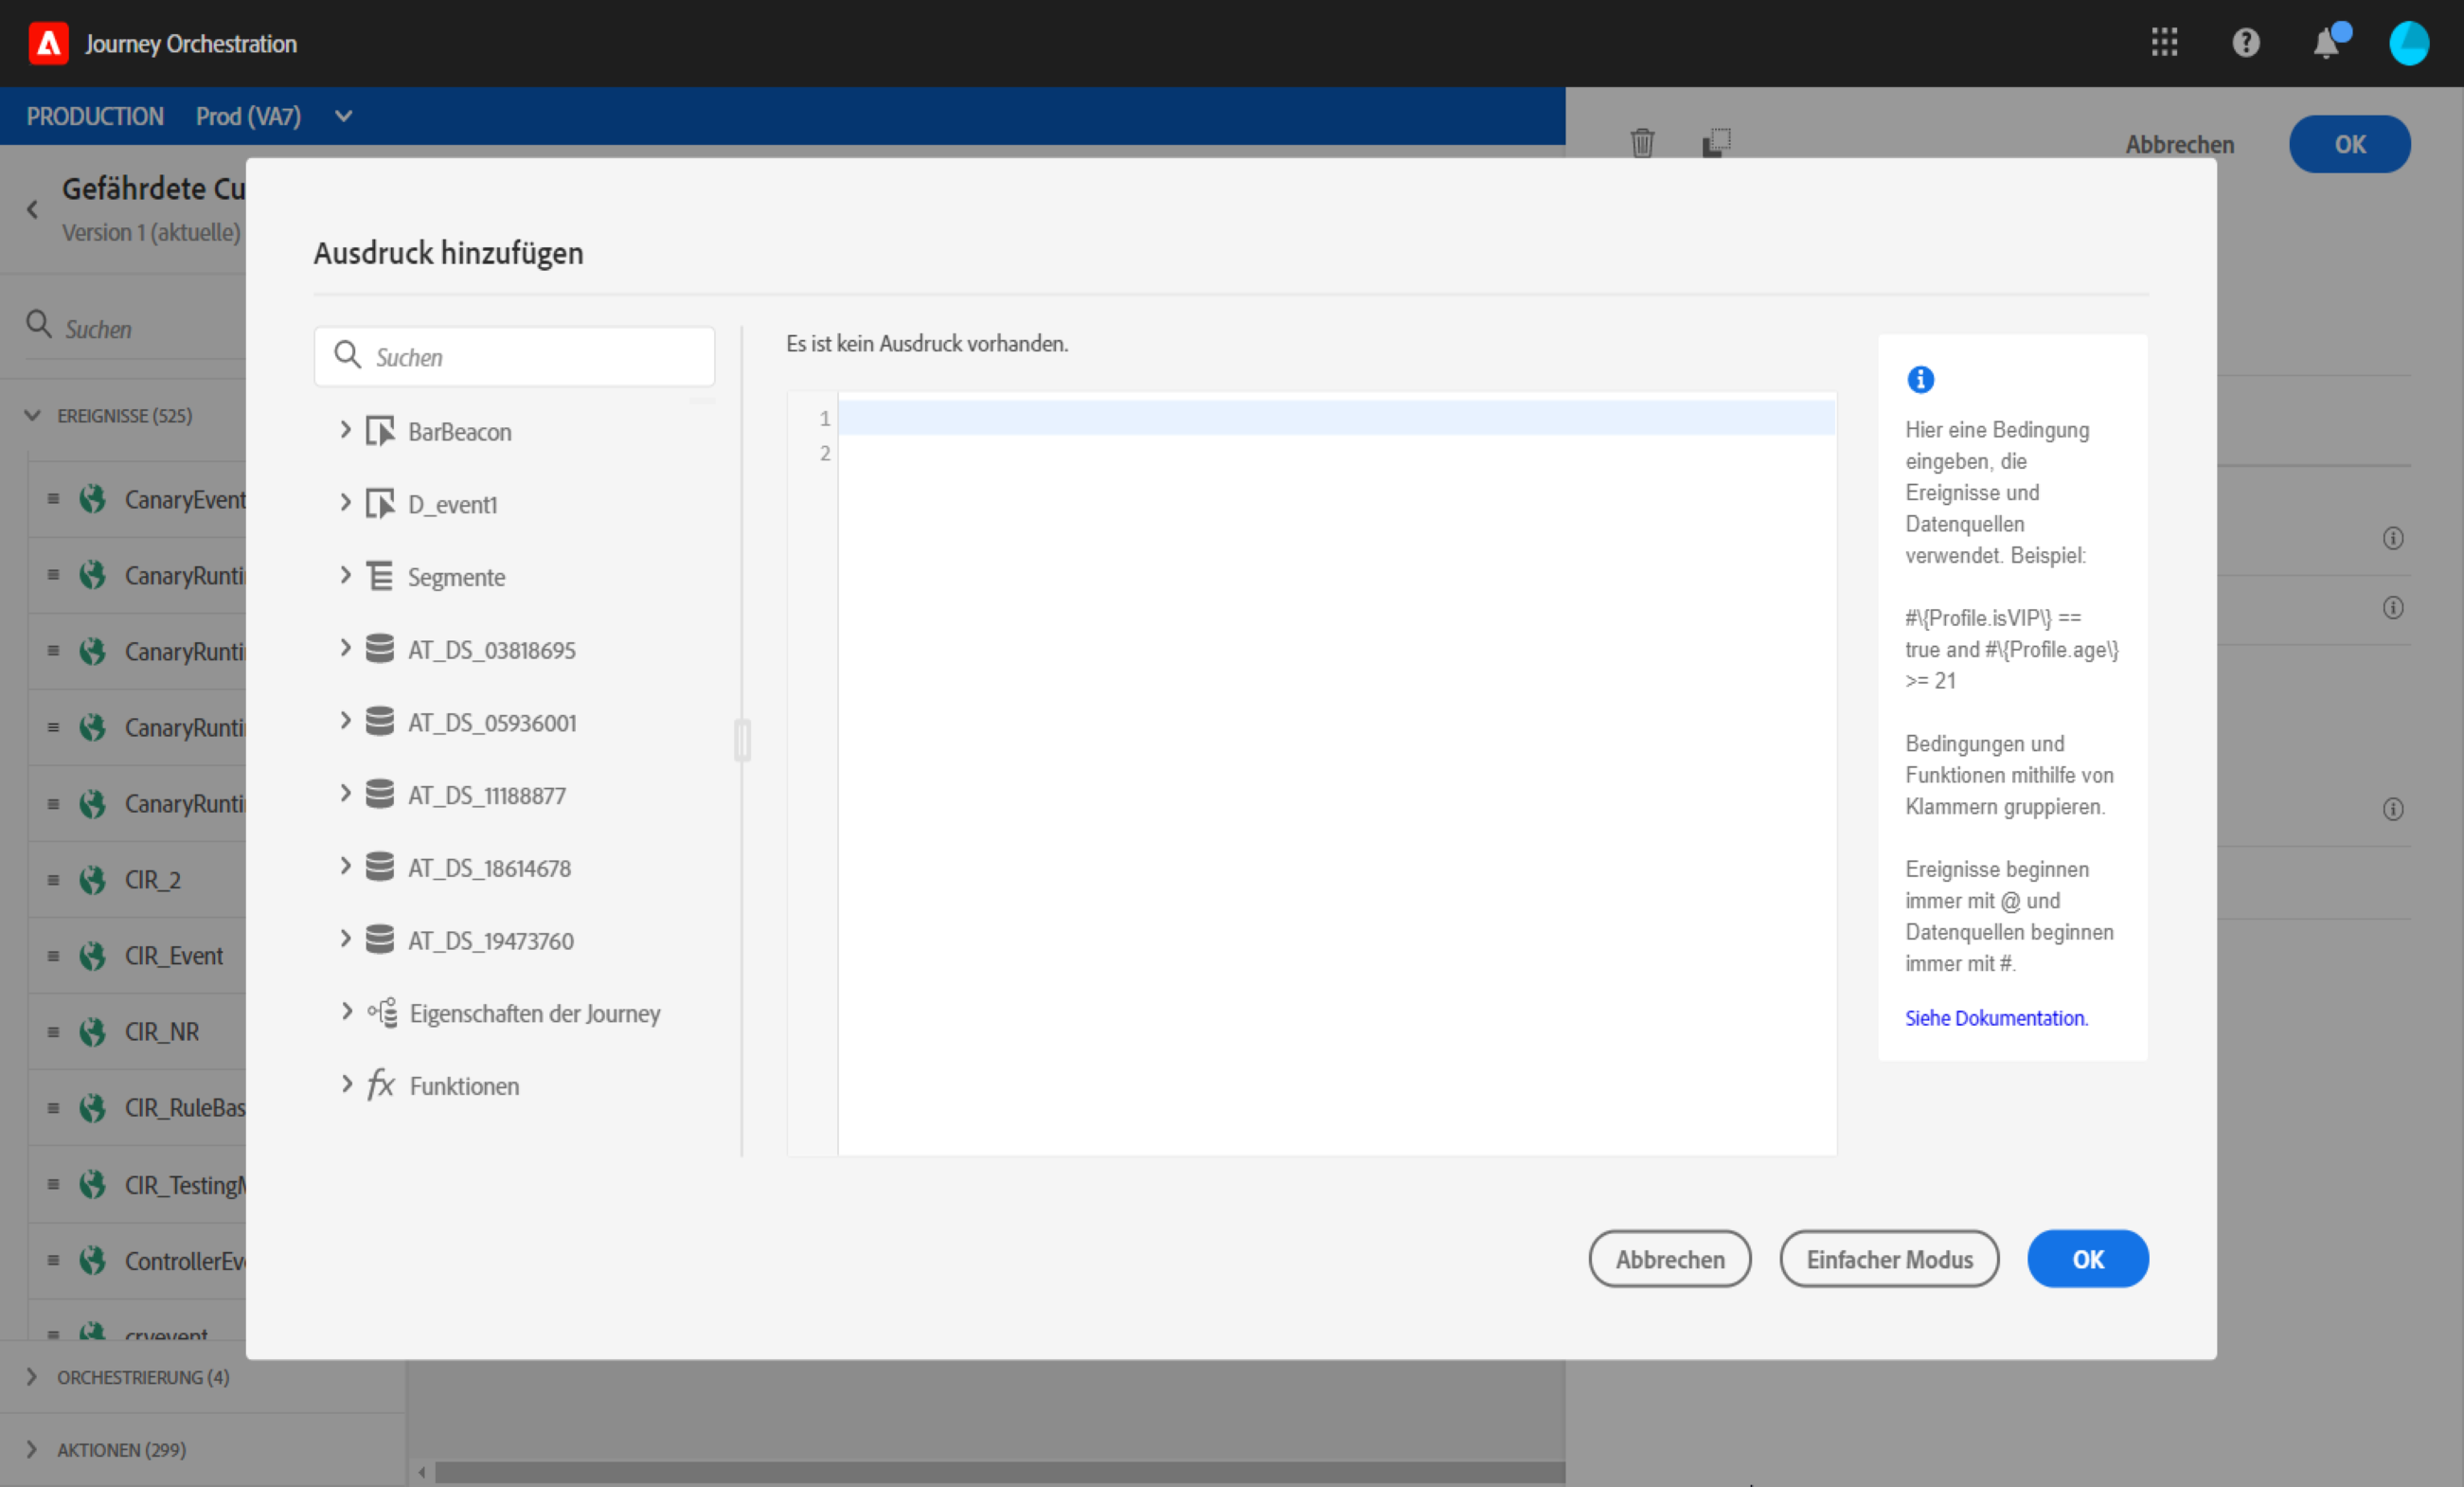Open the user profile avatar
The height and width of the screenshot is (1487, 2464).
click(2408, 44)
